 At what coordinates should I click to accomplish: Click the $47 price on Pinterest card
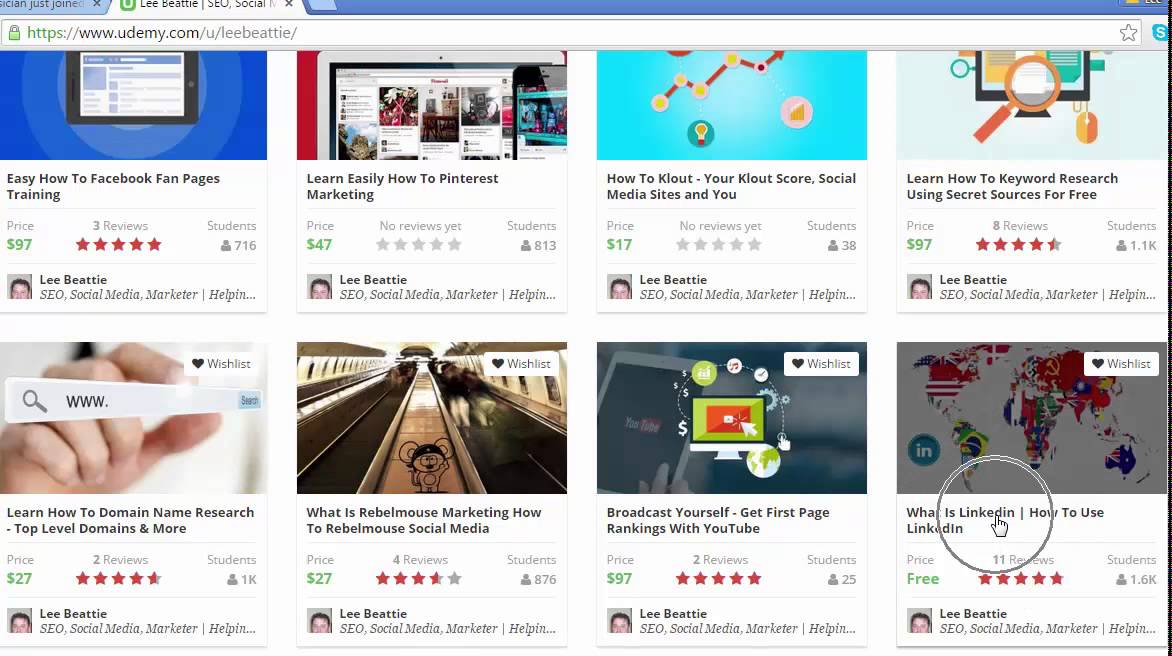click(319, 244)
